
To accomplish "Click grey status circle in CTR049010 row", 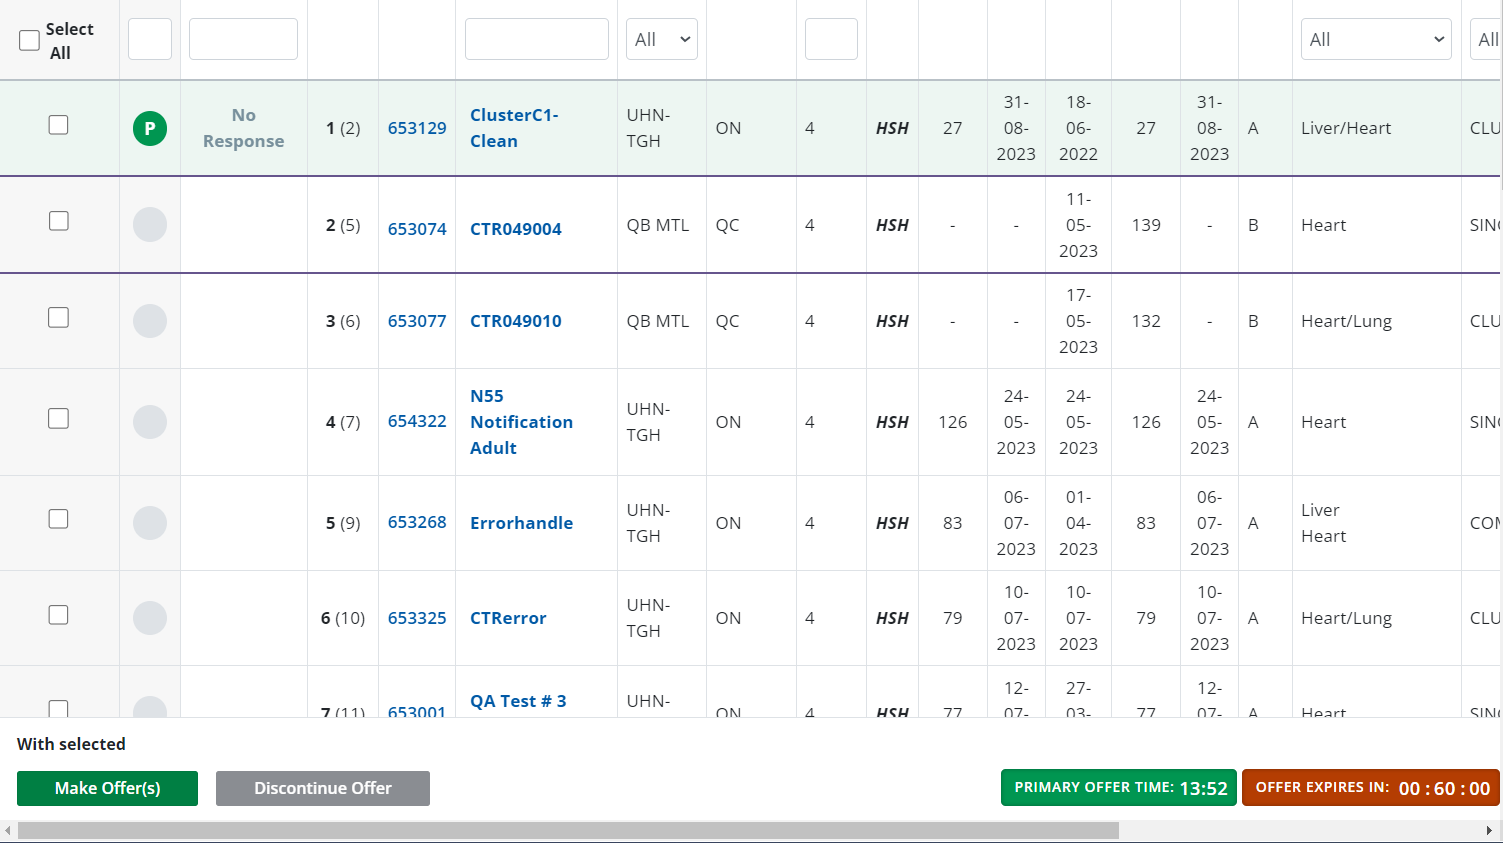I will [x=150, y=321].
